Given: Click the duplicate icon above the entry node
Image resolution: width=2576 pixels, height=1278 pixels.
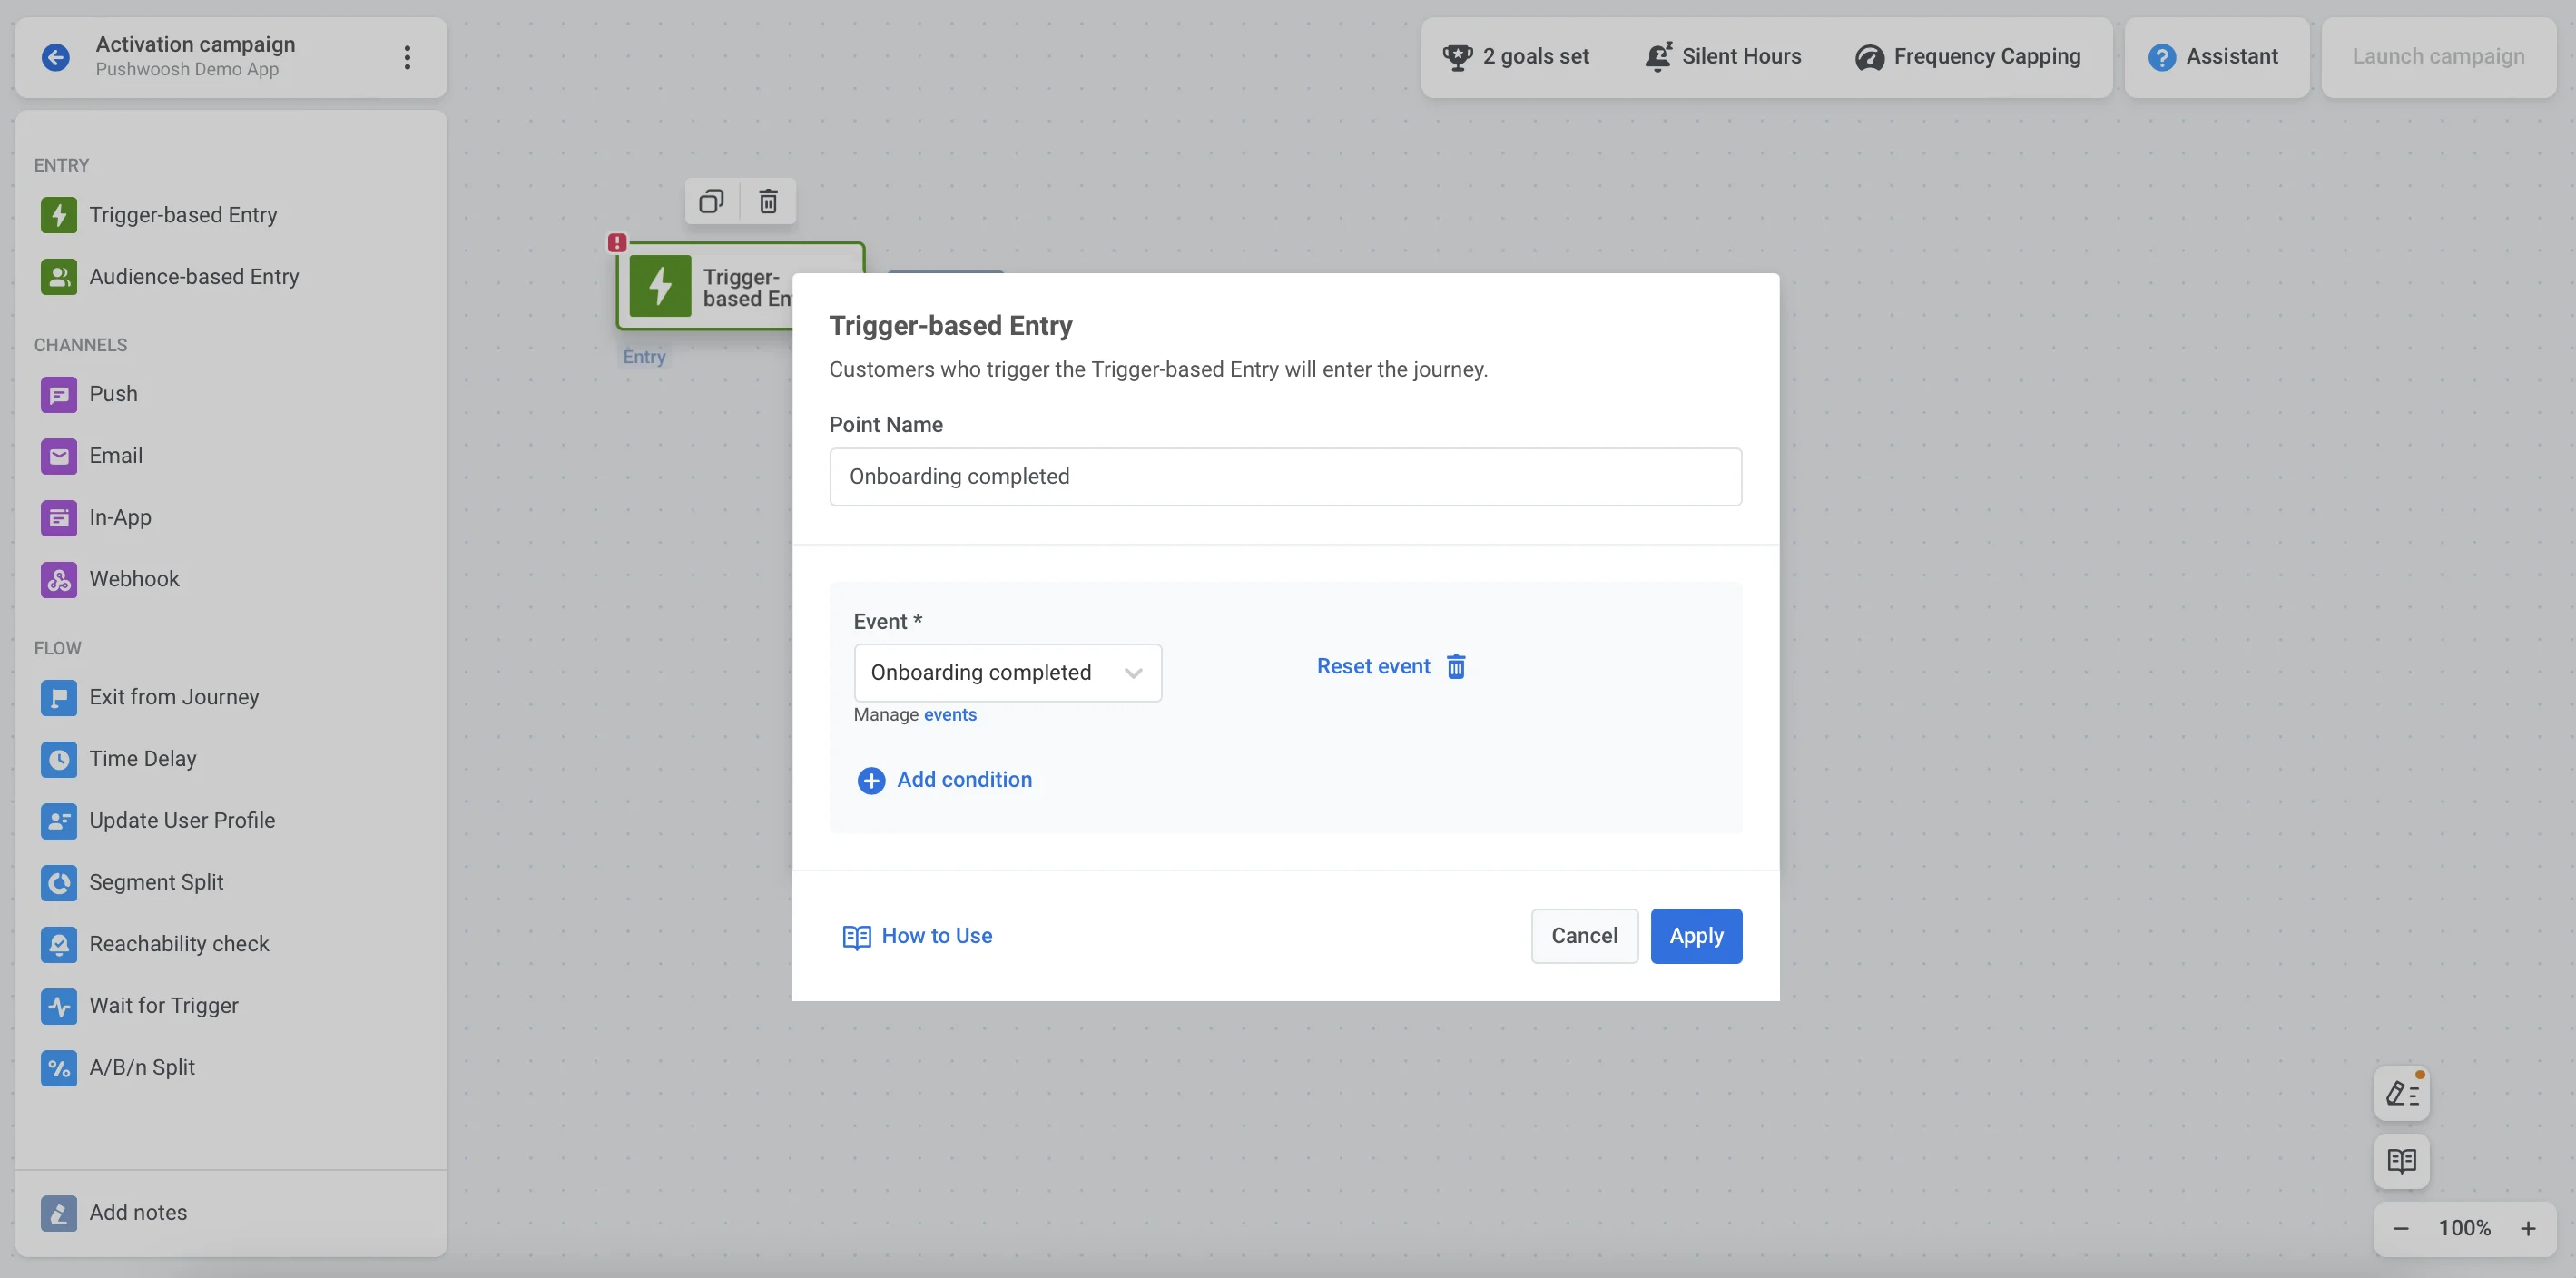Looking at the screenshot, I should click(711, 201).
